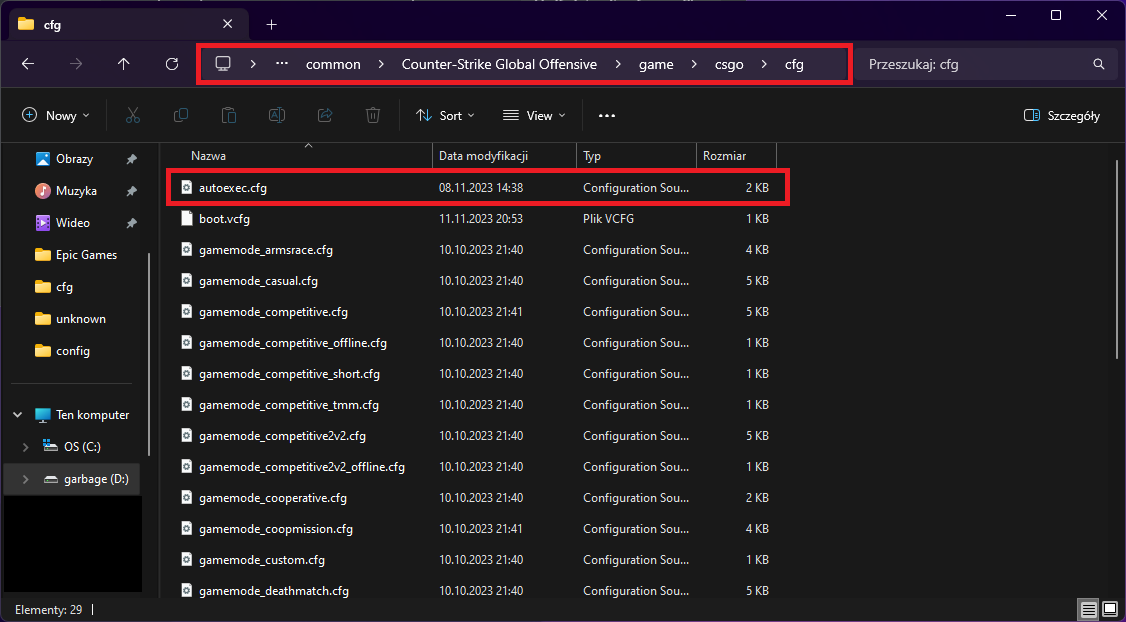Go up one folder level
1126x622 pixels.
[x=124, y=64]
